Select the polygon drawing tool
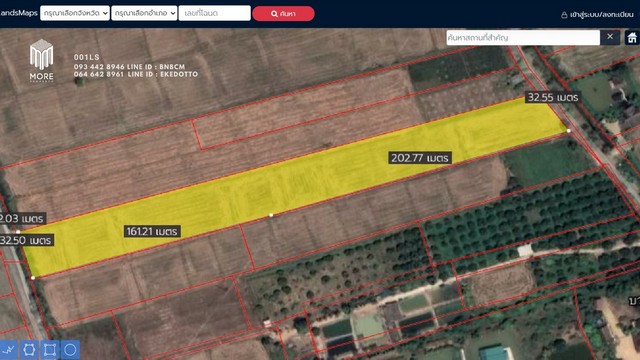 click(x=29, y=350)
